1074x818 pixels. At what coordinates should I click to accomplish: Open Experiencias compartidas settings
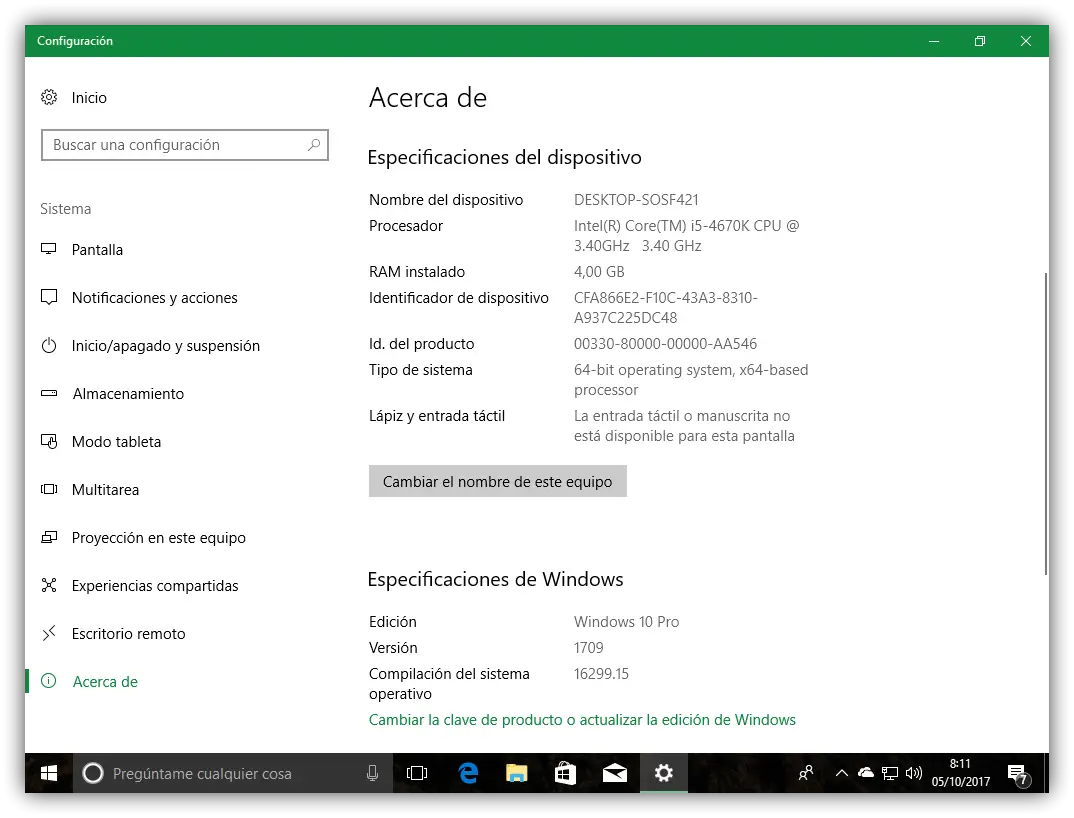(x=155, y=585)
